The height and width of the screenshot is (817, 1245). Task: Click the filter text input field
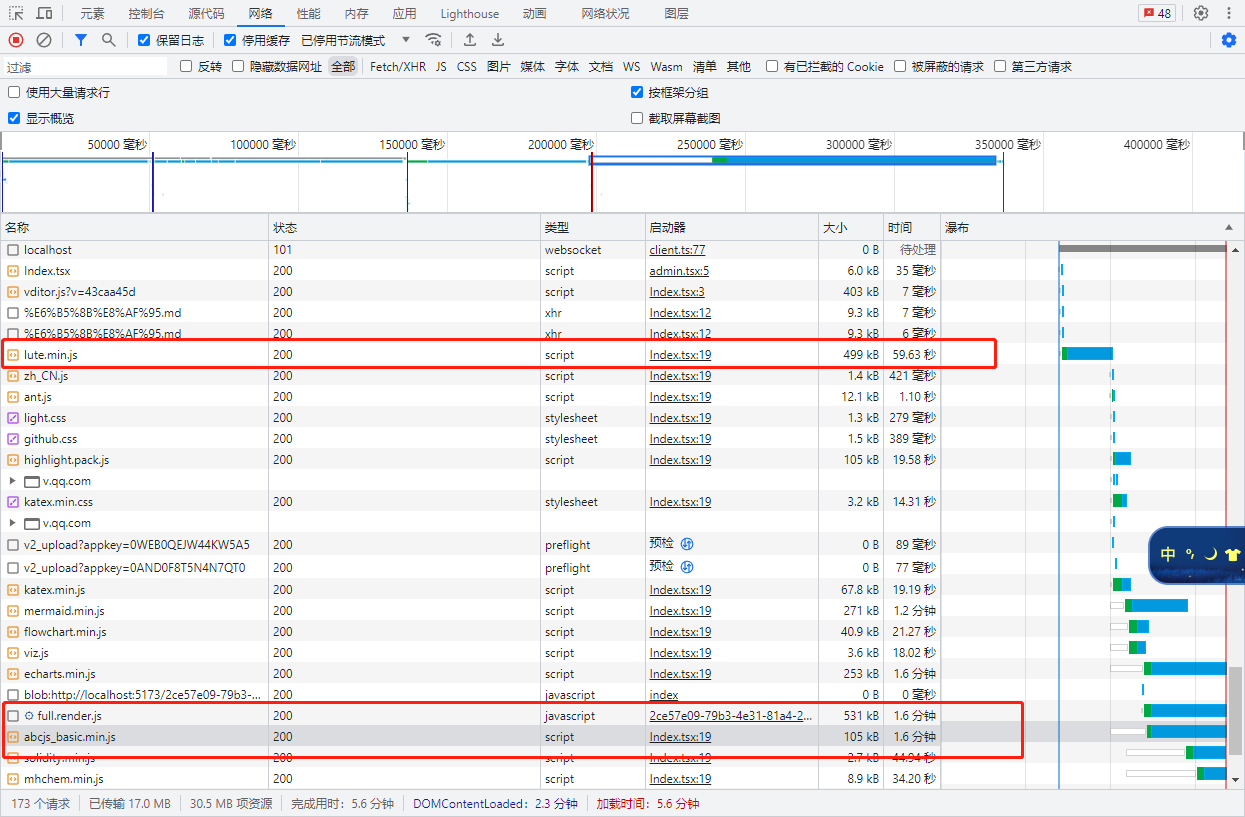[x=85, y=67]
